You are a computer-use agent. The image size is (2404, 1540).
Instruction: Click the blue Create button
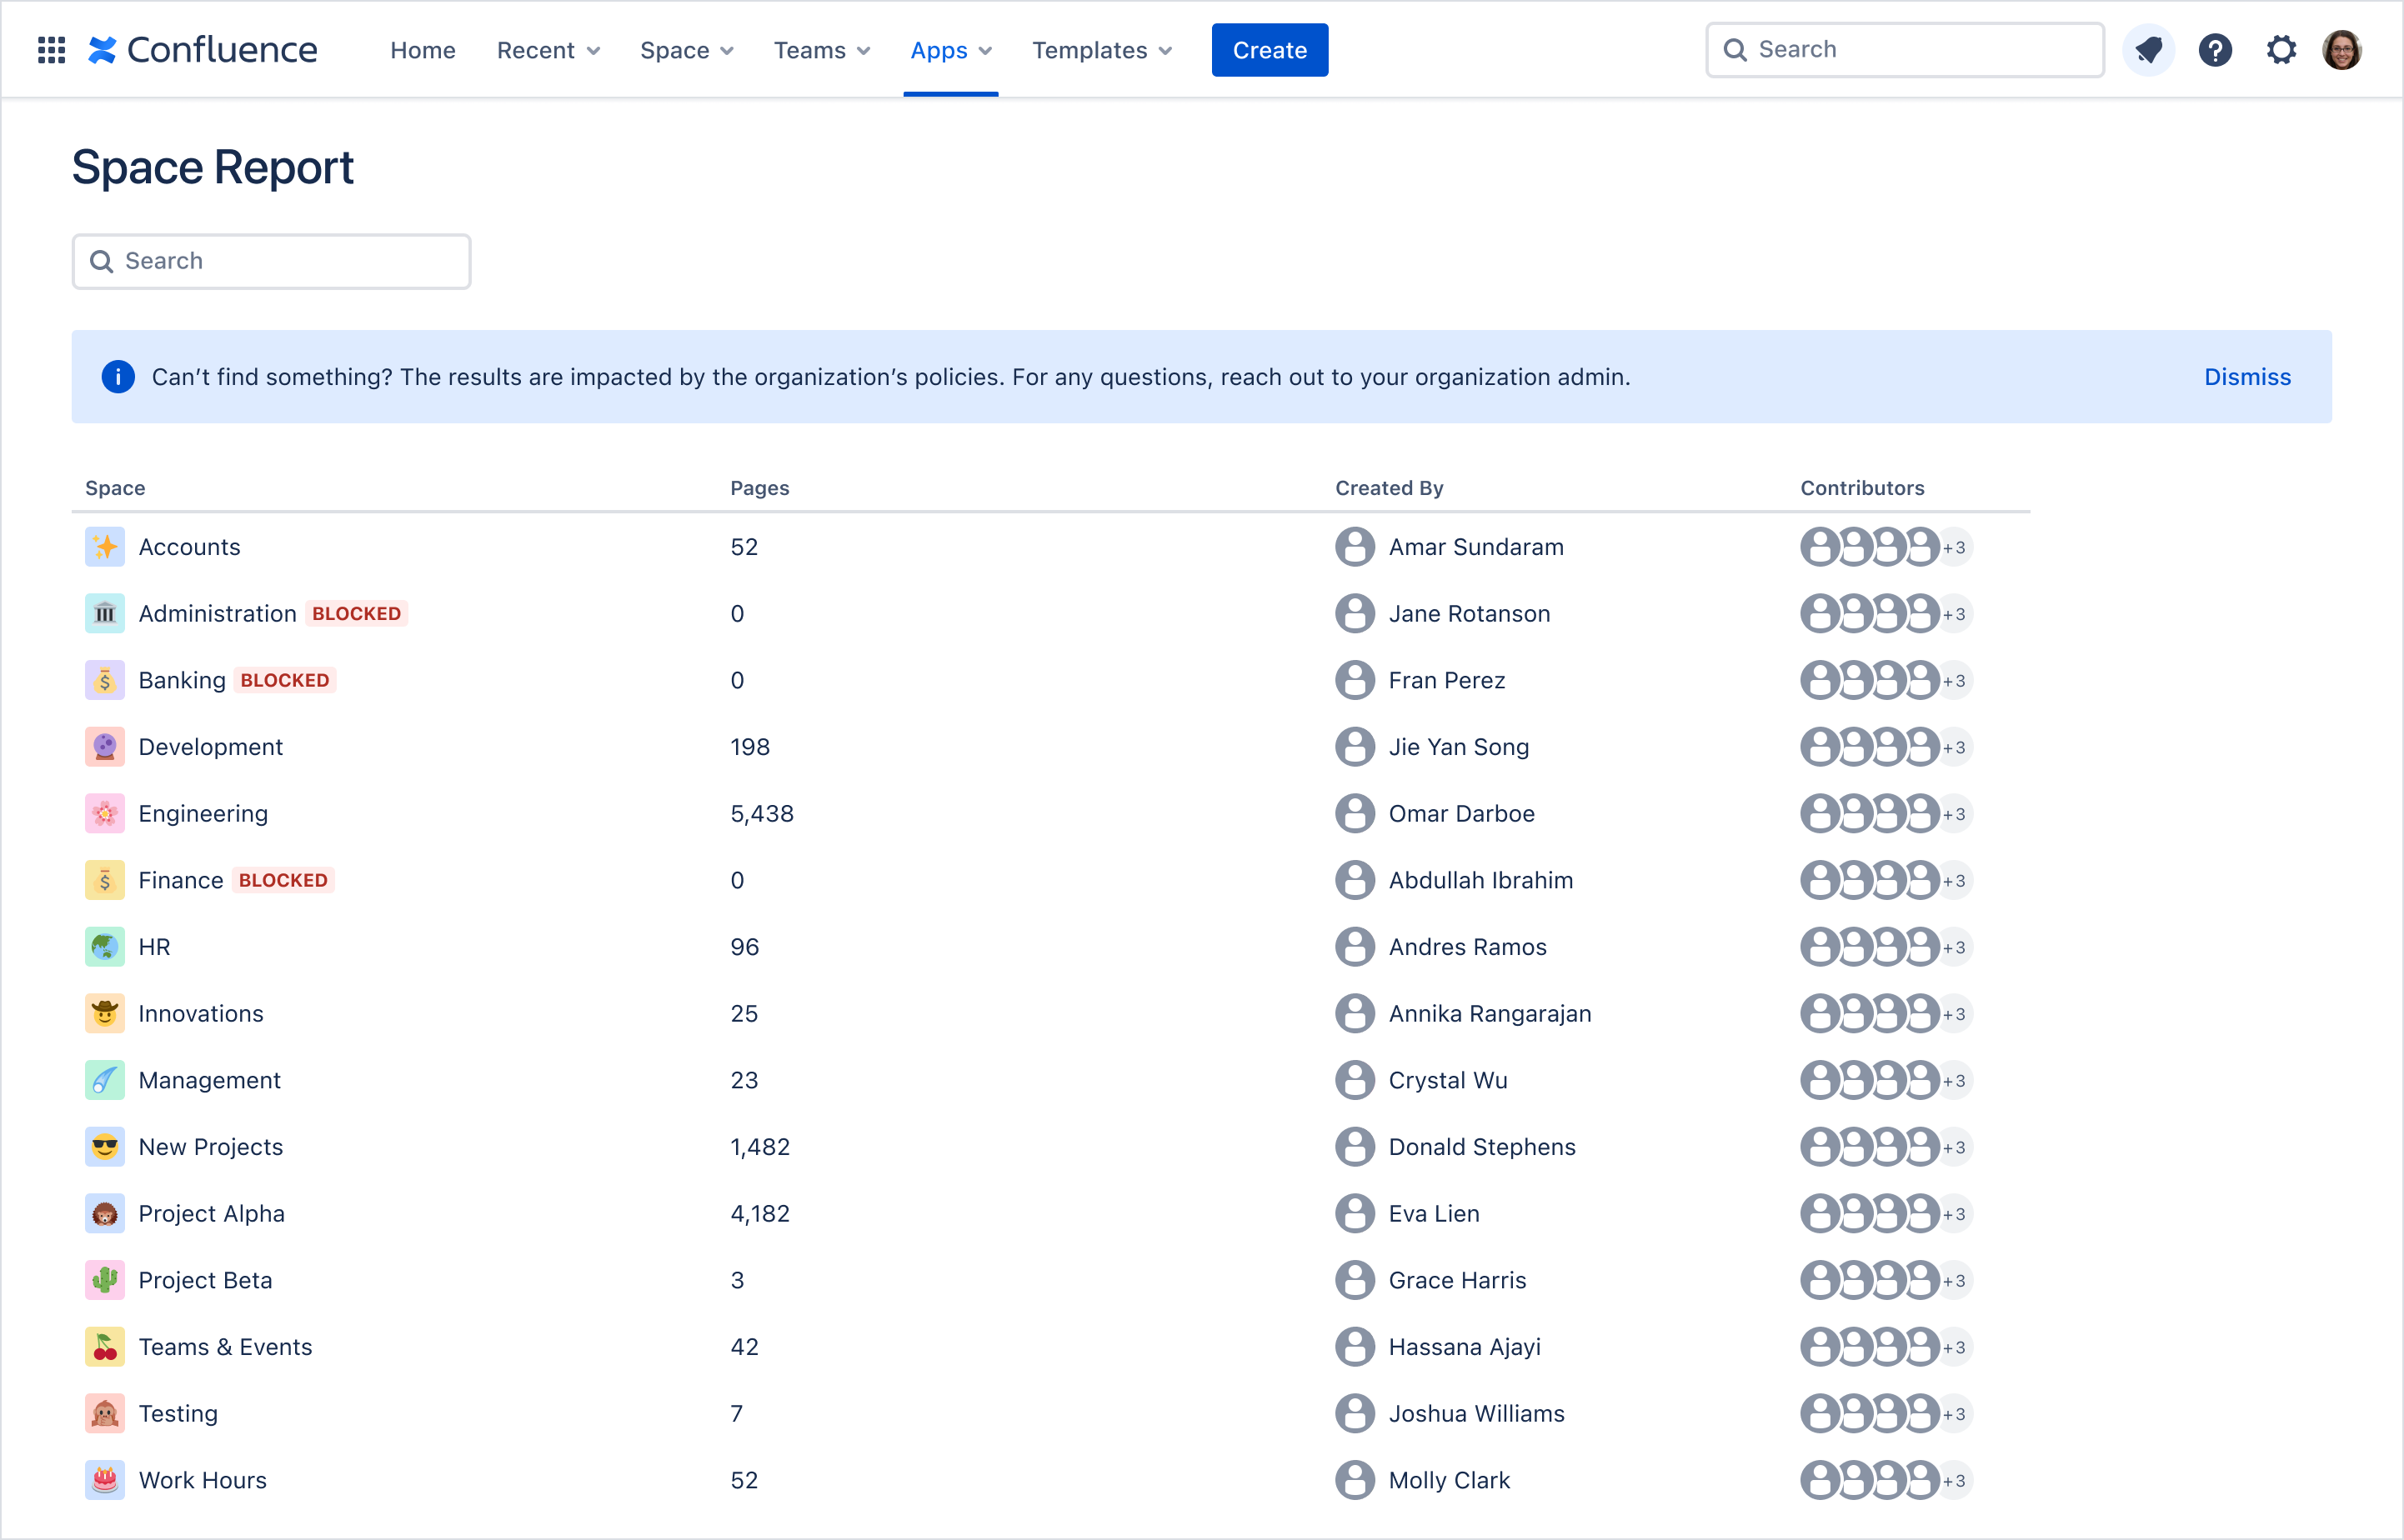[x=1269, y=50]
